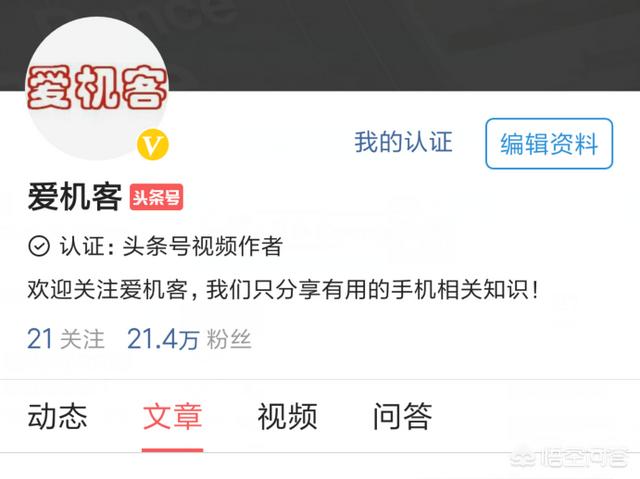Select the 文章 tab
This screenshot has height=479, width=640.
(x=173, y=416)
